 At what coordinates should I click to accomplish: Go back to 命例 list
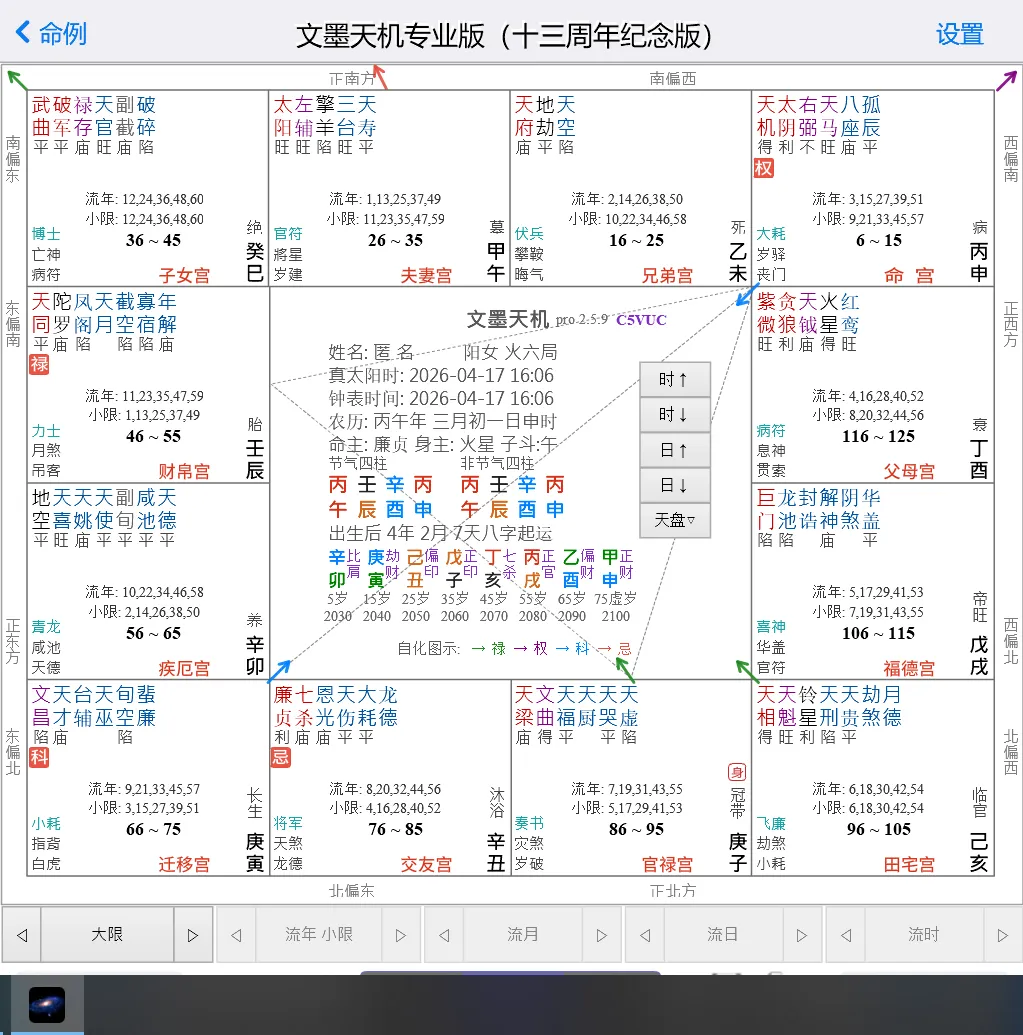point(51,33)
